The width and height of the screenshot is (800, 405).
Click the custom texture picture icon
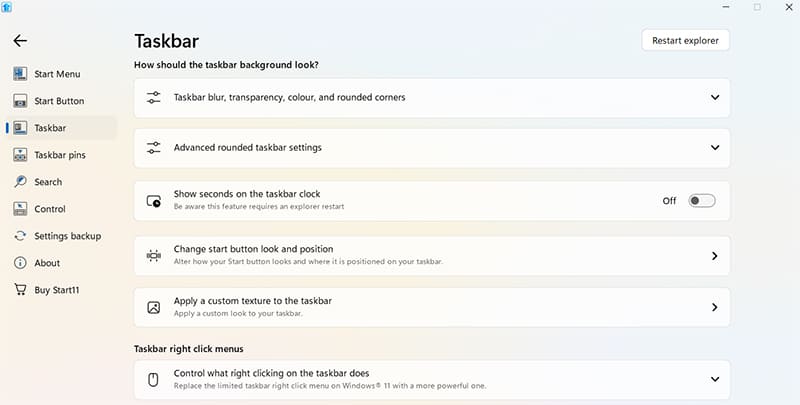pyautogui.click(x=154, y=307)
